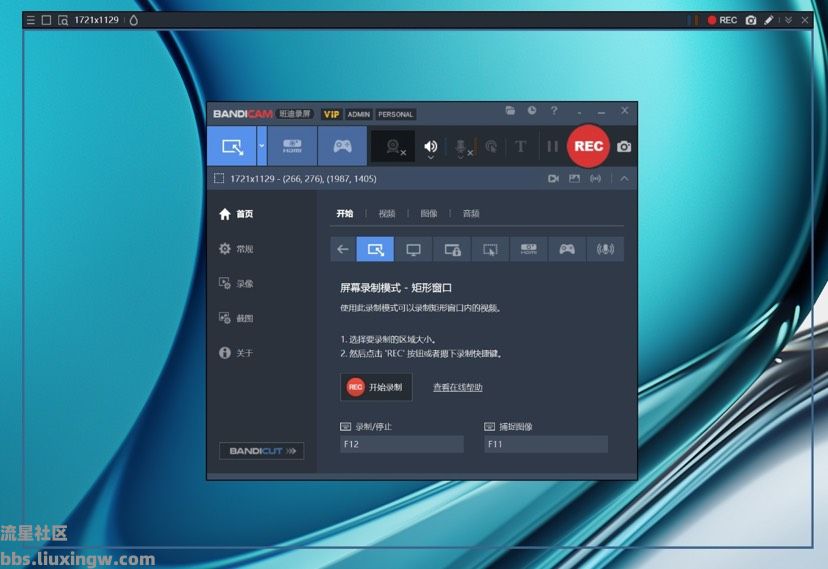The width and height of the screenshot is (828, 569).
Task: Toggle the webcam overlay icon
Action: (x=394, y=147)
